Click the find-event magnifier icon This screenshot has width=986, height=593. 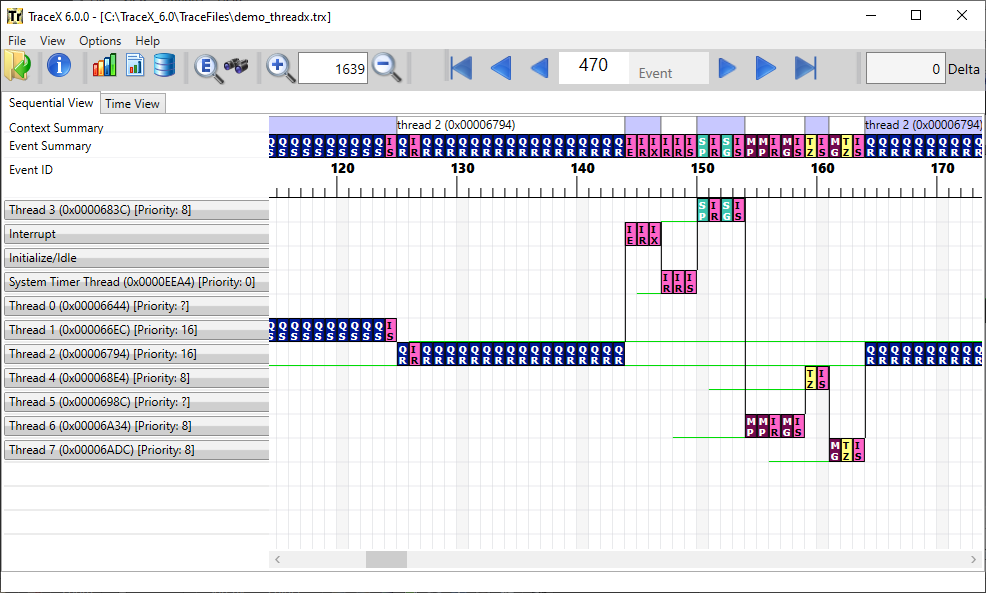pyautogui.click(x=206, y=68)
